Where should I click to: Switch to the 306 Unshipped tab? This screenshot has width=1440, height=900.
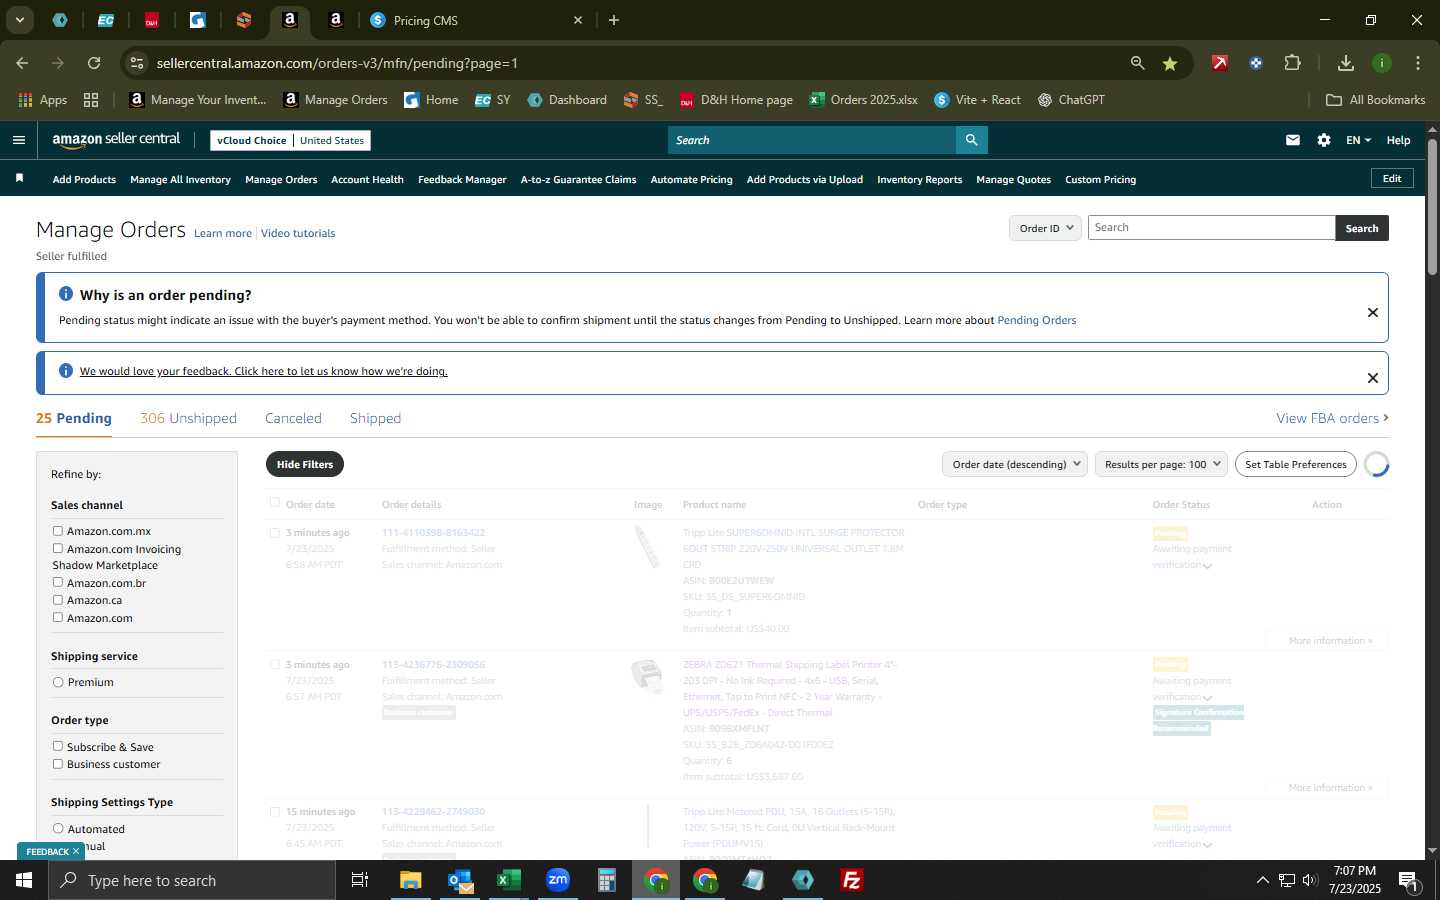[x=188, y=418]
